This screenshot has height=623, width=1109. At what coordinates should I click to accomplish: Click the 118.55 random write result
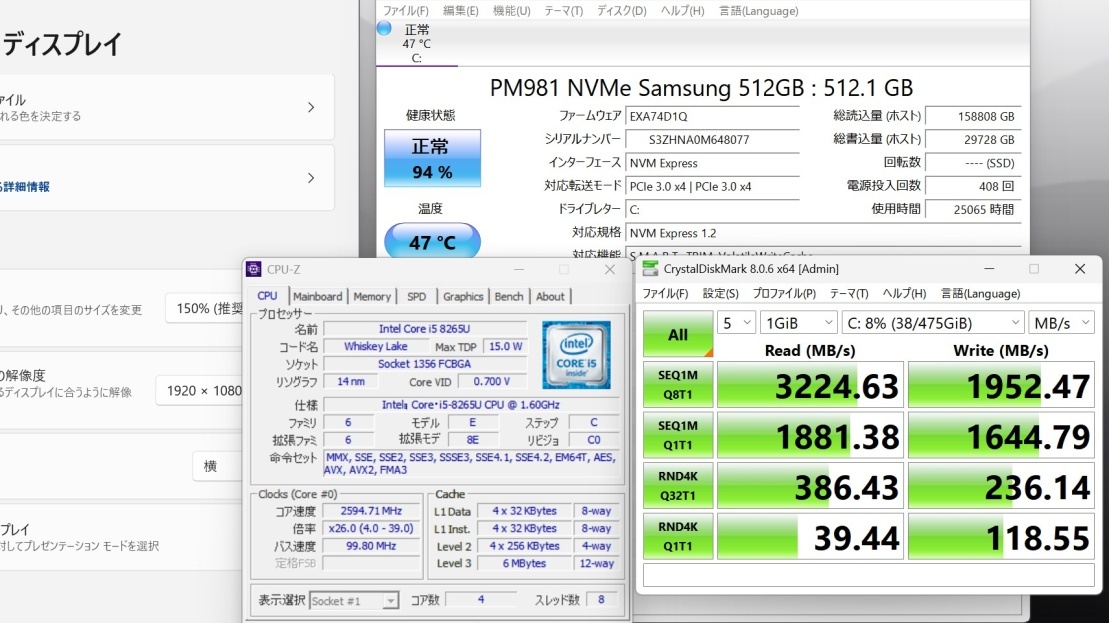click(x=1001, y=537)
